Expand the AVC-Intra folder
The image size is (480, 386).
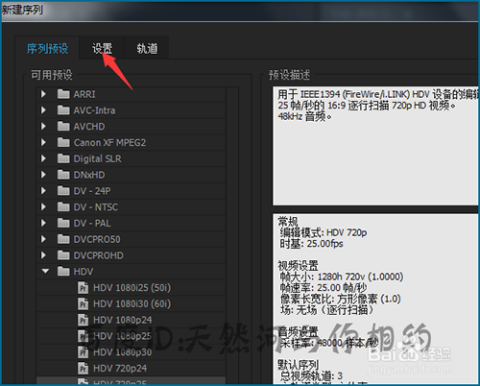43,110
